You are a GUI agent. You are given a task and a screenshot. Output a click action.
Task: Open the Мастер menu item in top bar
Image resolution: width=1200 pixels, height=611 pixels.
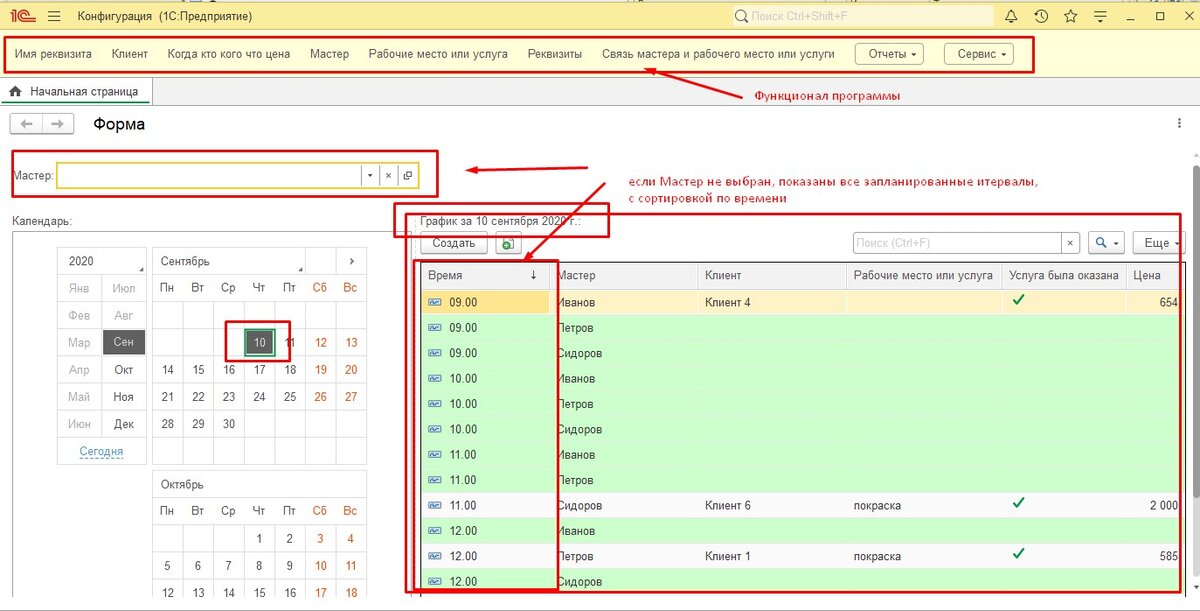pyautogui.click(x=329, y=54)
